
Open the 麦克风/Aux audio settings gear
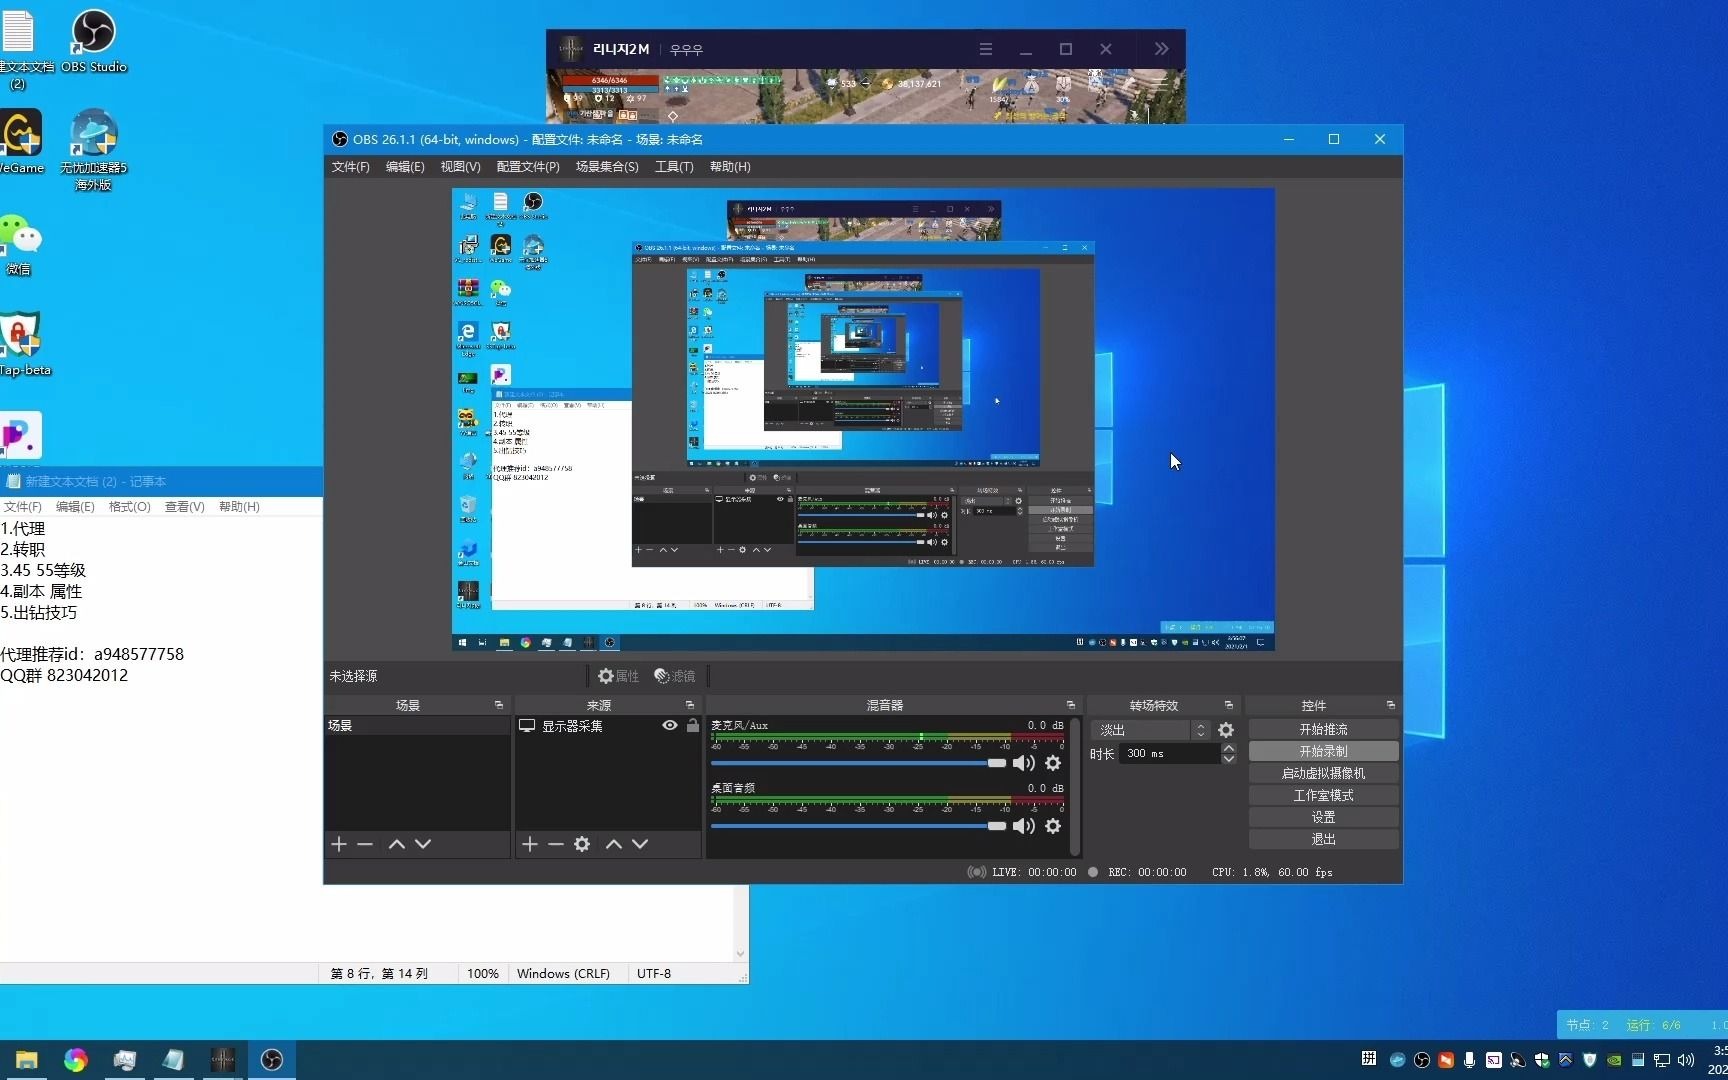point(1053,763)
